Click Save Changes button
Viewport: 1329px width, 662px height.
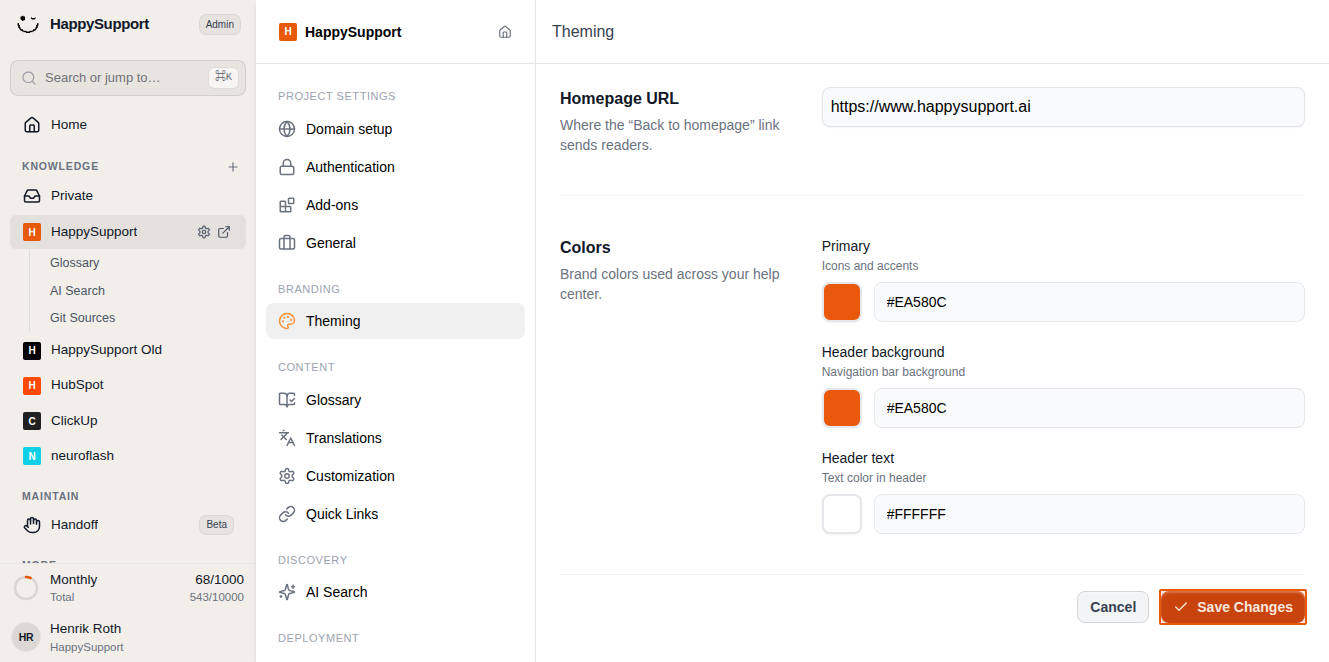tap(1233, 607)
